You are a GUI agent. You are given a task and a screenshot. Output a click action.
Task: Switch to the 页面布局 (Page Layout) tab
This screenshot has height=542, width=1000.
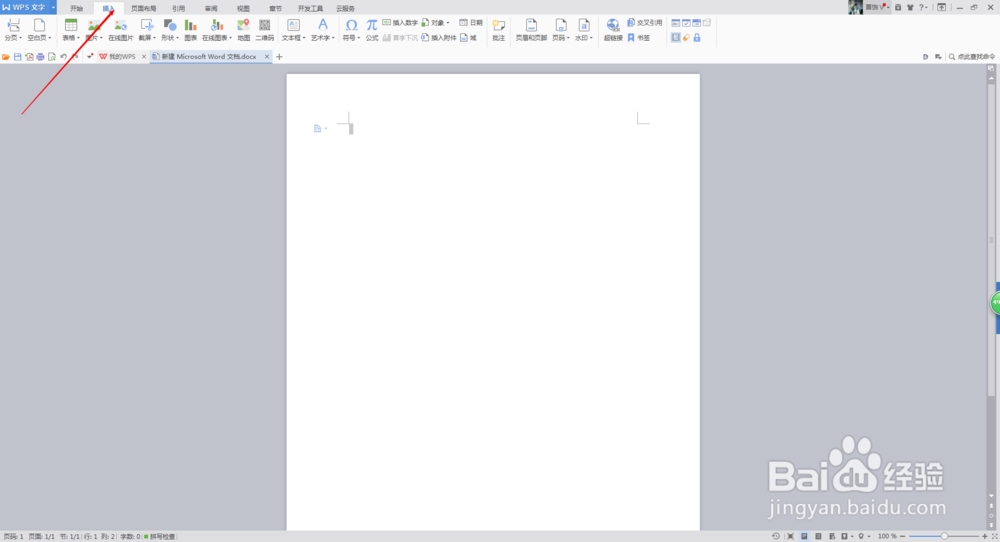click(x=143, y=9)
